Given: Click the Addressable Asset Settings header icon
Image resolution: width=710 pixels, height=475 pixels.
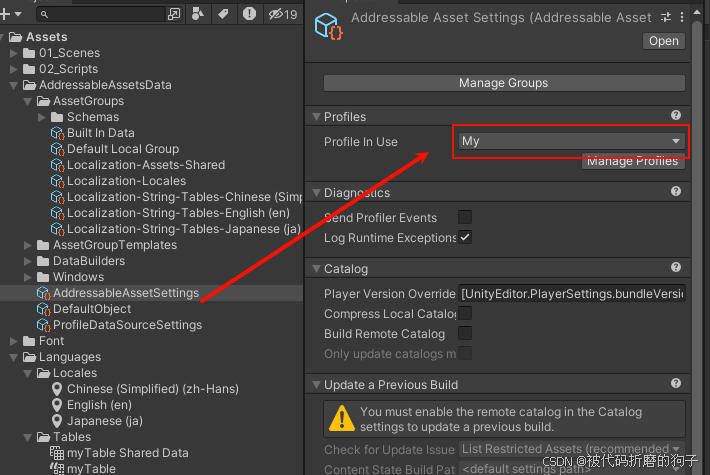Looking at the screenshot, I should point(328,26).
